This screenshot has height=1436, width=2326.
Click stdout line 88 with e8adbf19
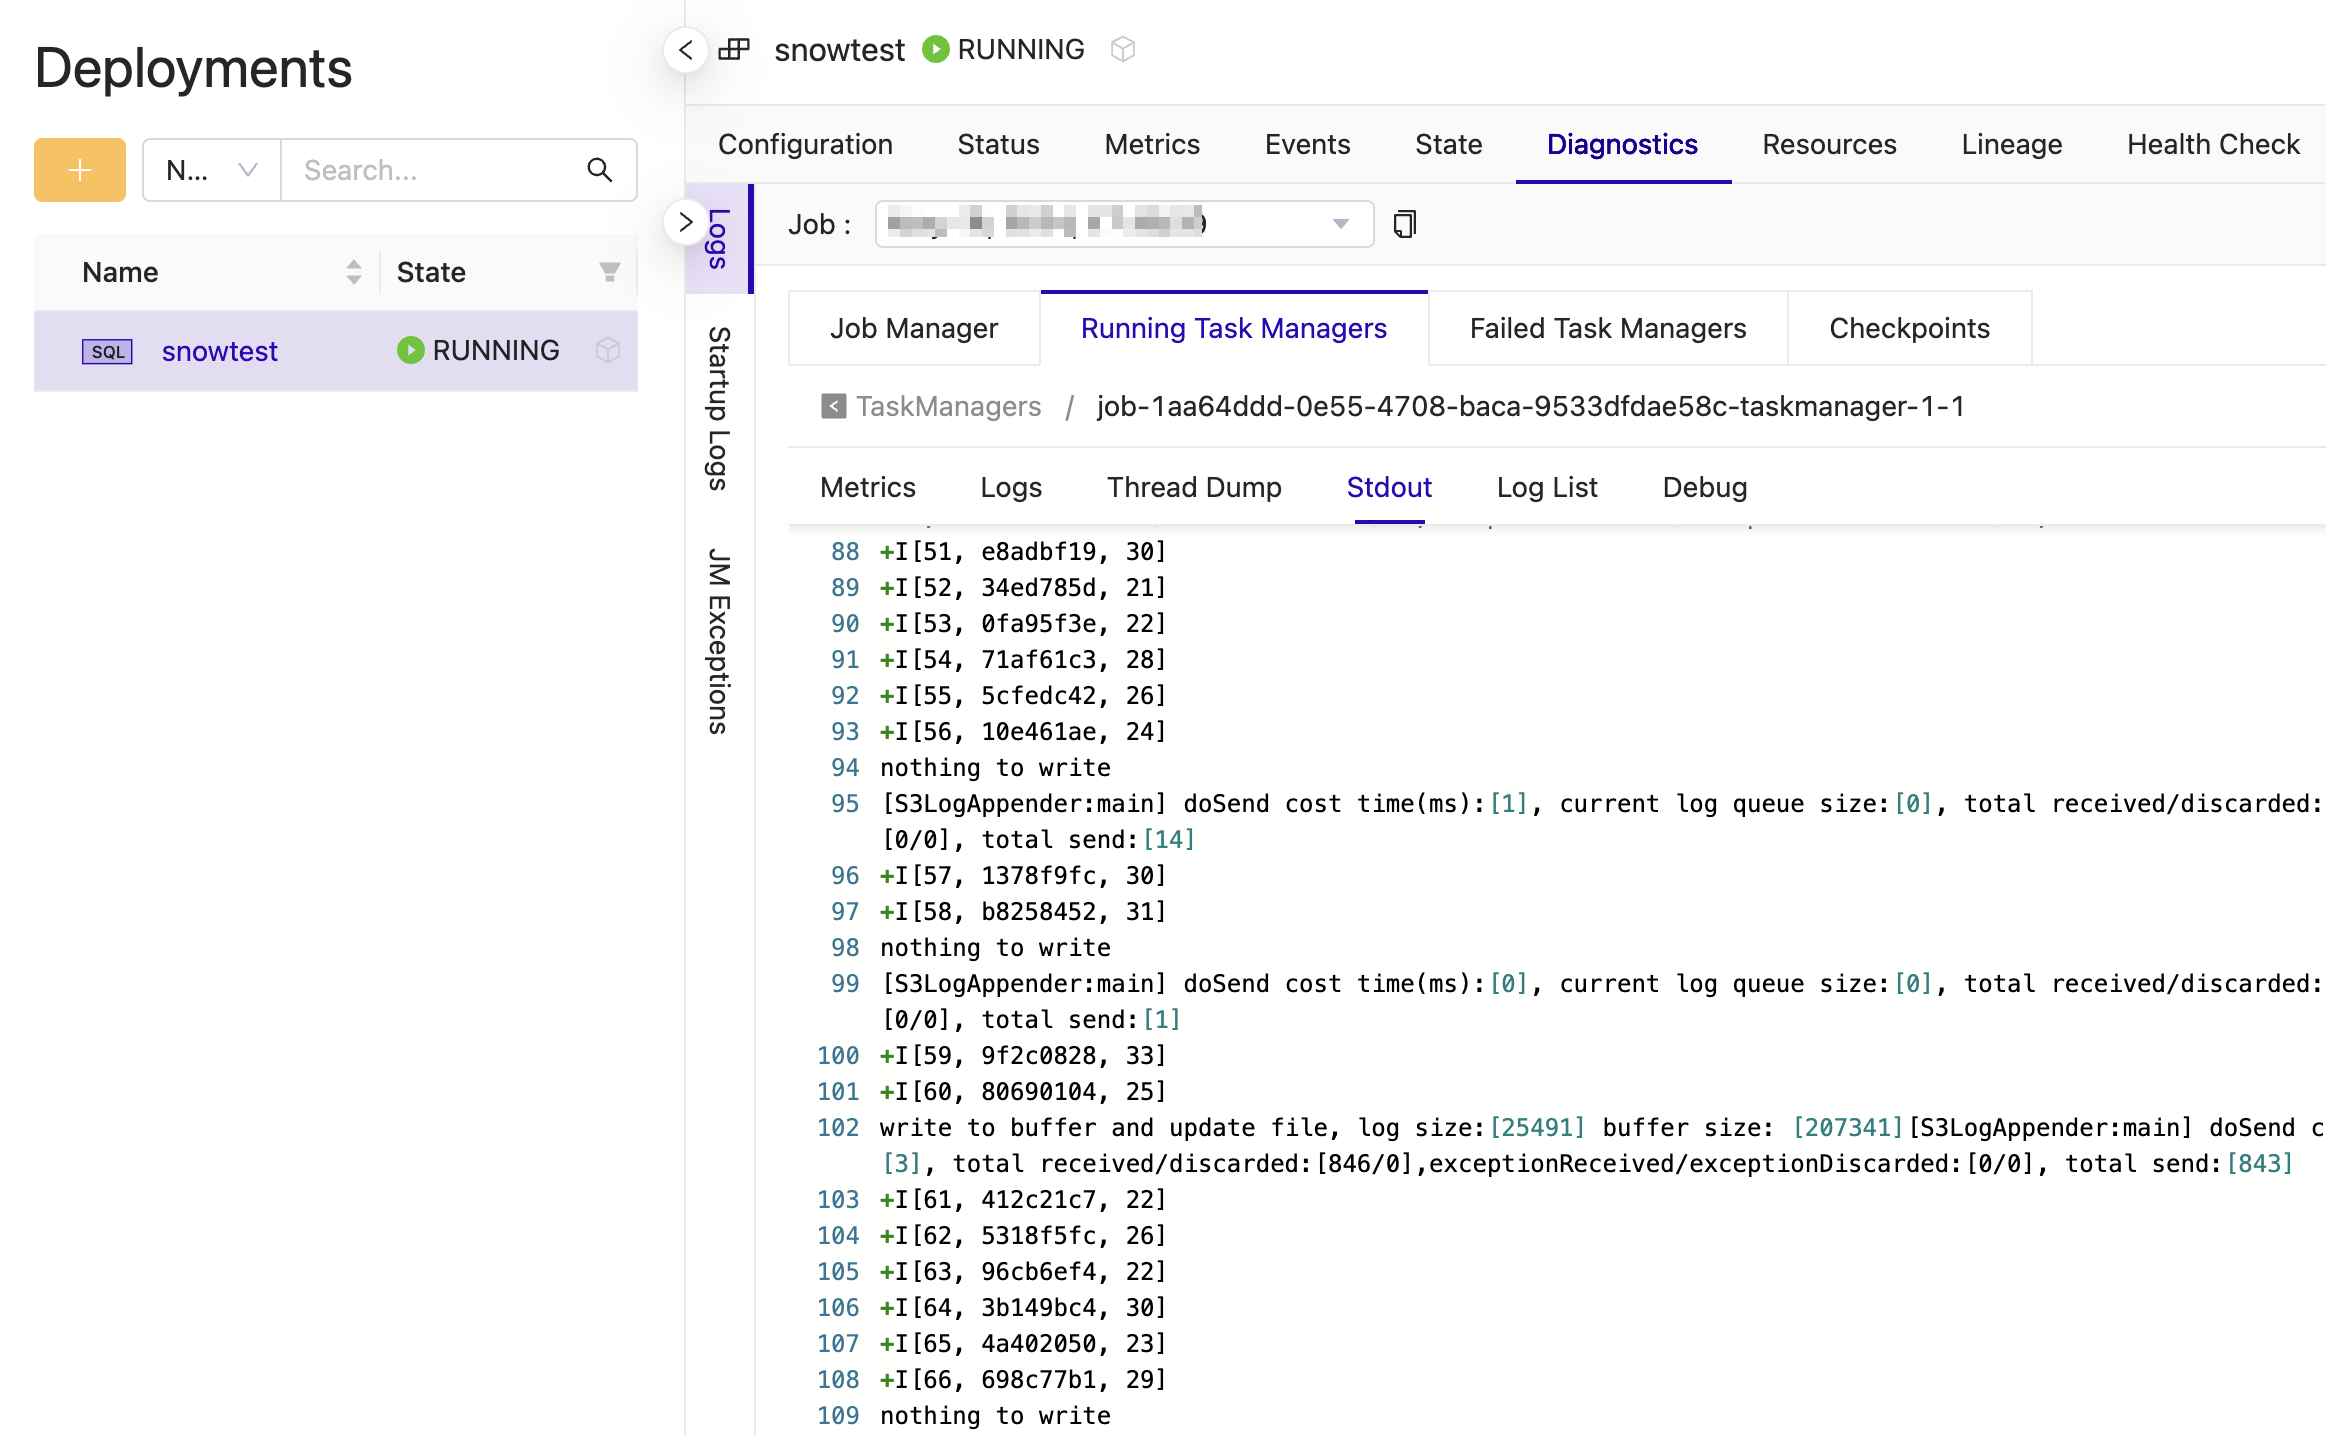[1023, 552]
